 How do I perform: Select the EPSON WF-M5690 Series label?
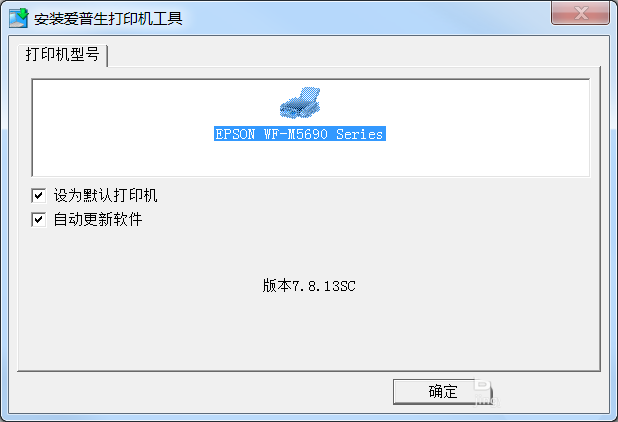click(x=300, y=134)
